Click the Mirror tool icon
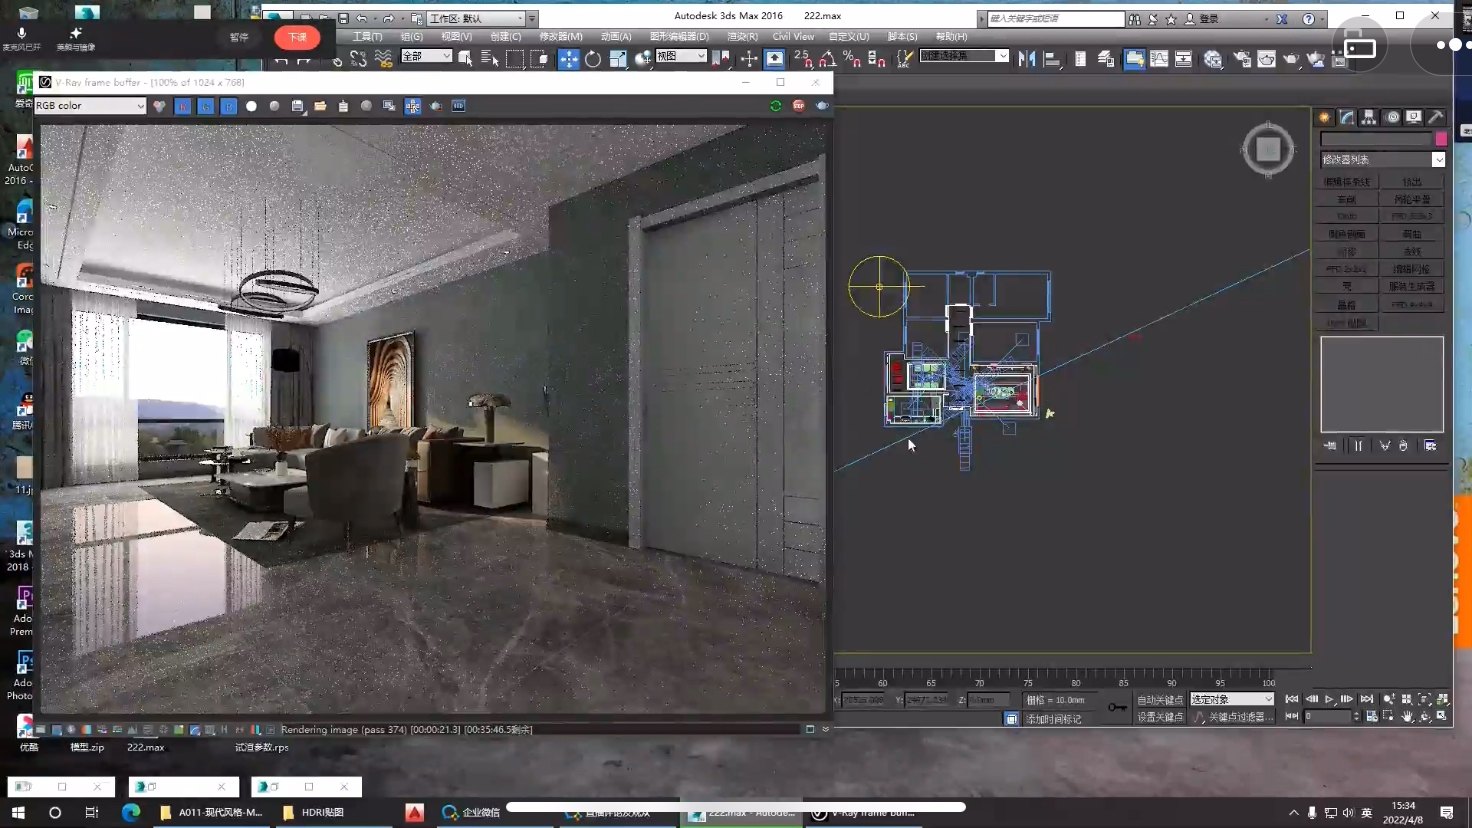This screenshot has width=1472, height=828. pos(1027,59)
